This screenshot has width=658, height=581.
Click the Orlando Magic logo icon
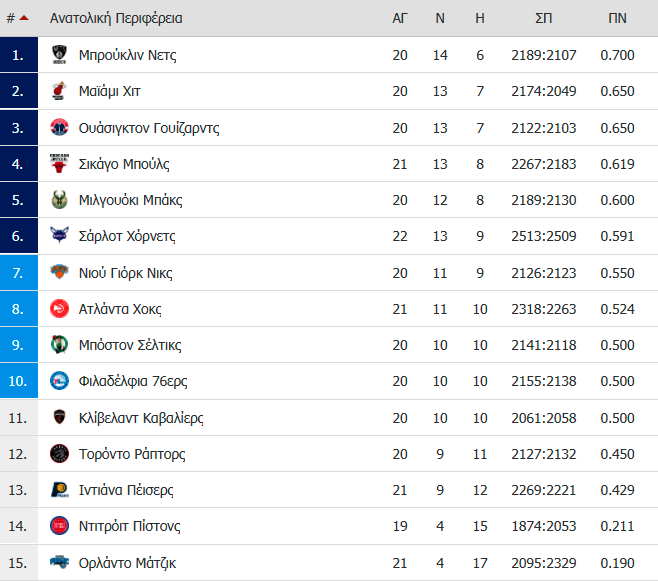[59, 562]
